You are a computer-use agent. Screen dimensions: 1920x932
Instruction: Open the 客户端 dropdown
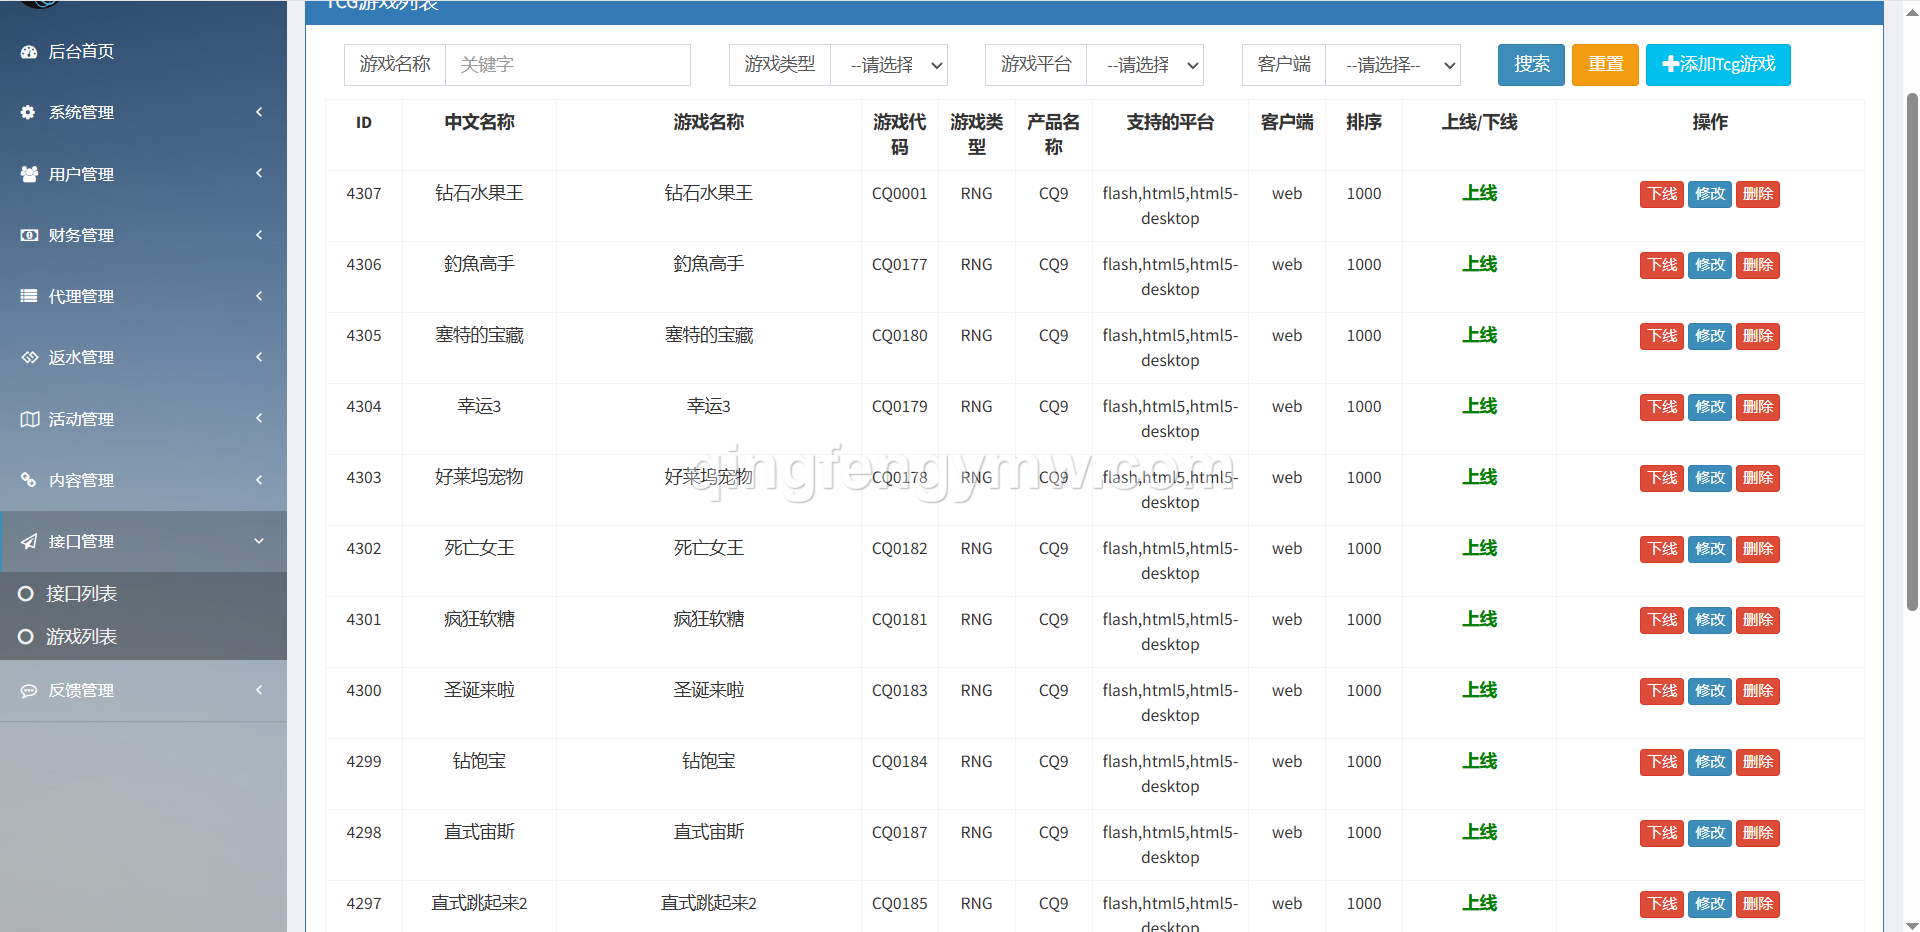pos(1393,65)
